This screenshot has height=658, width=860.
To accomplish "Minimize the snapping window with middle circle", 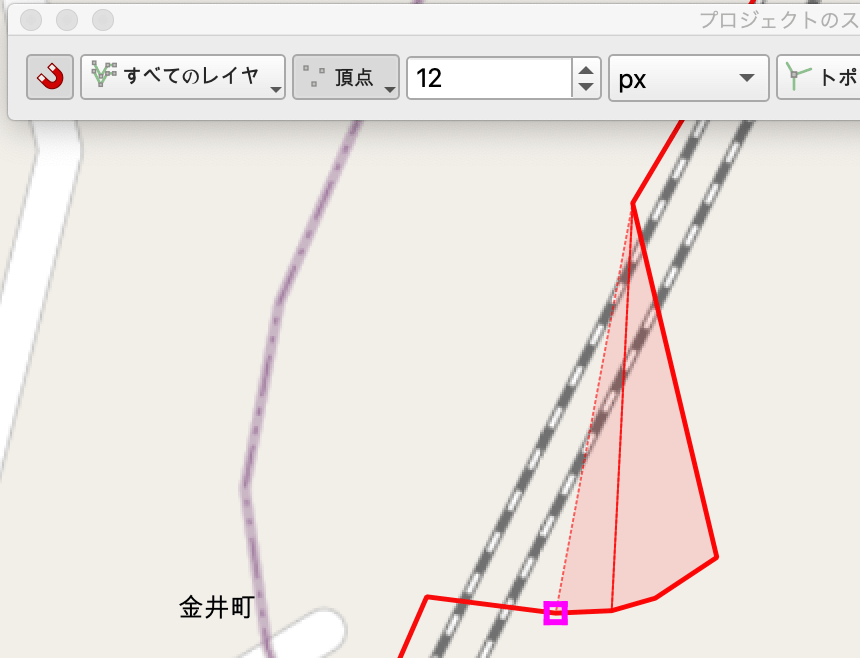I will [x=67, y=20].
